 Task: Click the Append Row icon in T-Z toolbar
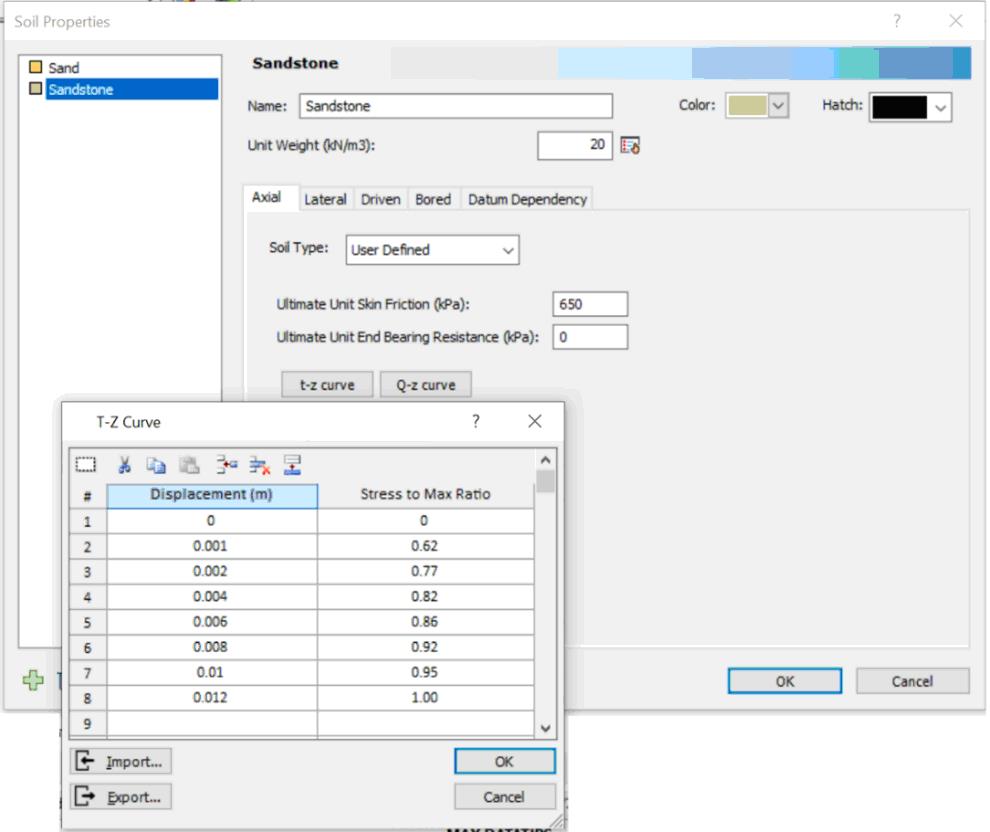[x=293, y=465]
